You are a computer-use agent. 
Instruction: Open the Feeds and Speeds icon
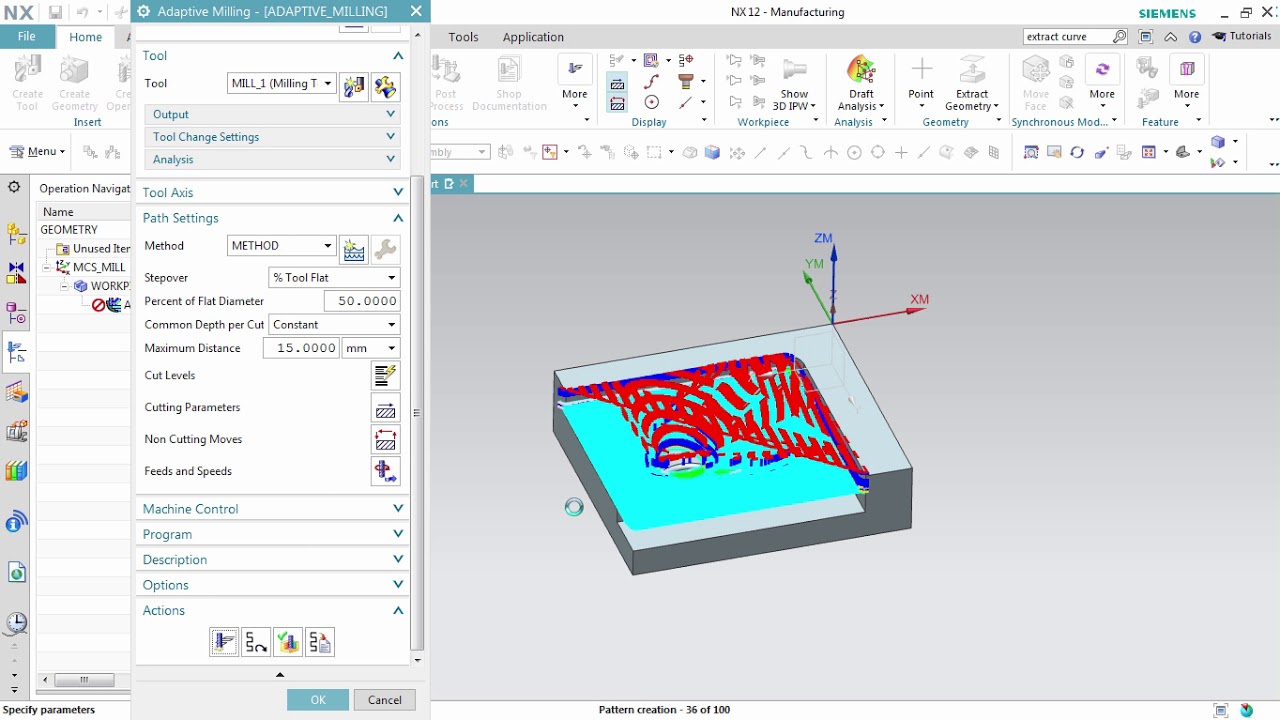[x=385, y=472]
